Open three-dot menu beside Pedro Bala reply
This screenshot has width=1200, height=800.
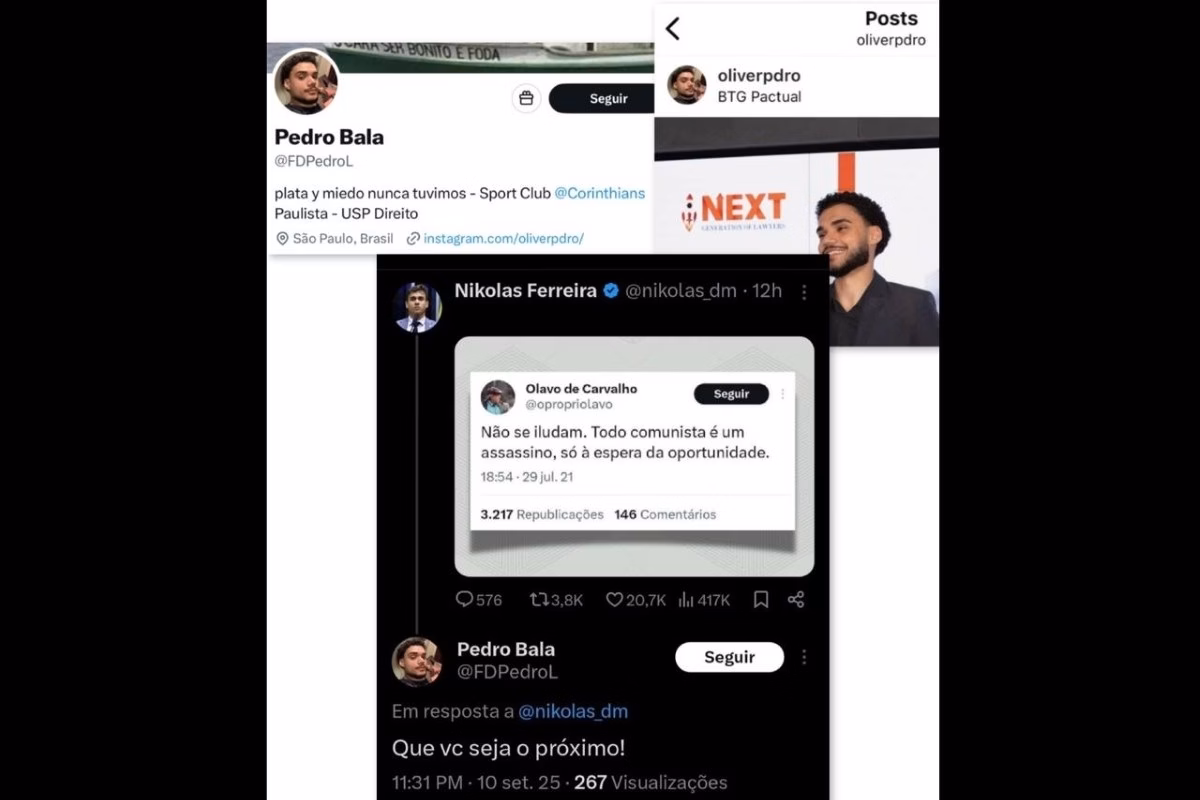[x=803, y=657]
